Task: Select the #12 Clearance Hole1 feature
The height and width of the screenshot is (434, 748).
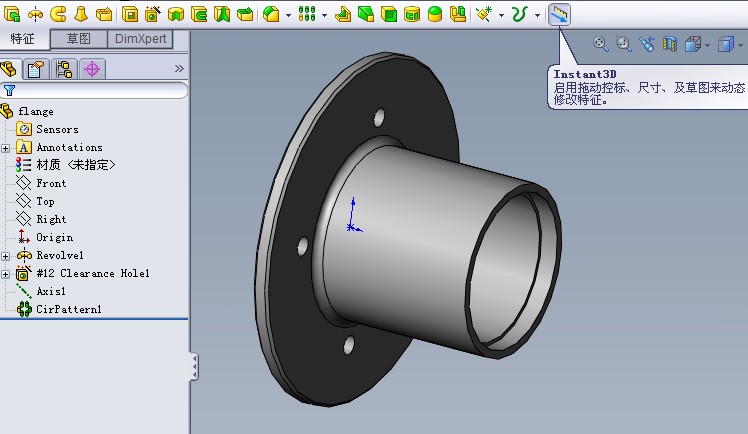Action: 93,273
